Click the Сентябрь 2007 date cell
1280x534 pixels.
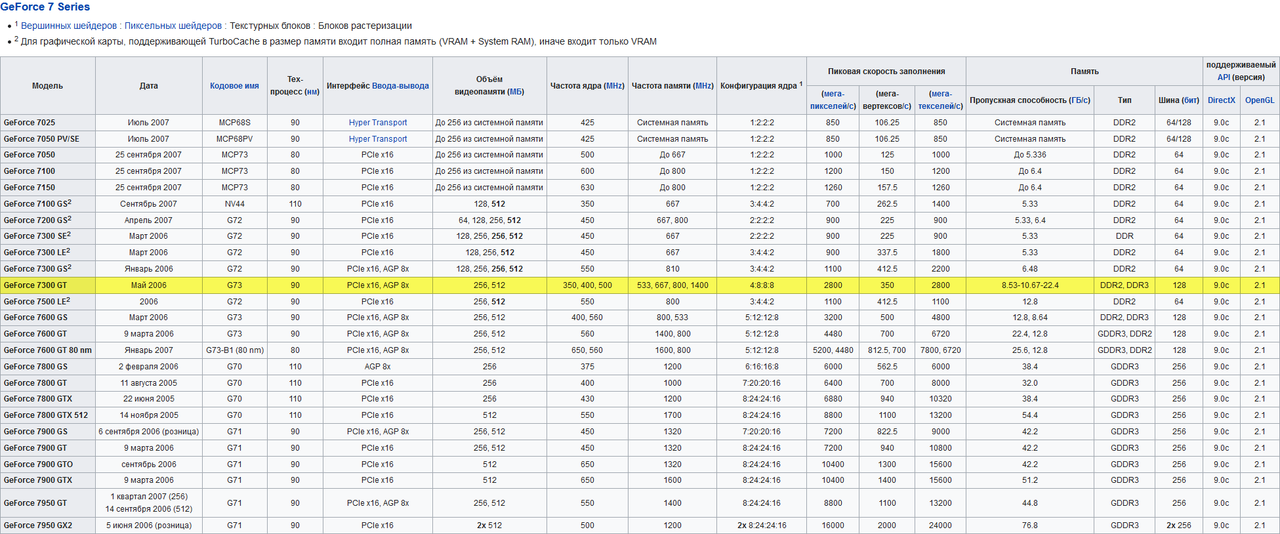[x=149, y=203]
